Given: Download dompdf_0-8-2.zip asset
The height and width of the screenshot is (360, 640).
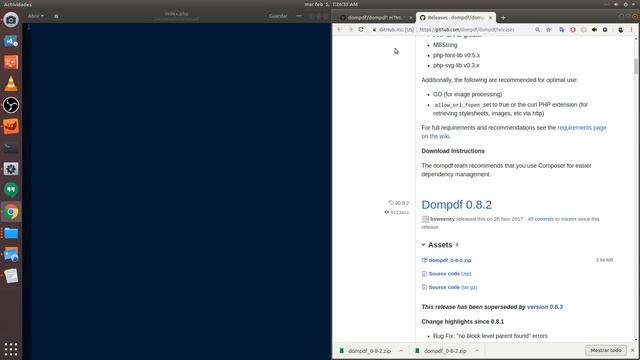Looking at the screenshot, I should (x=450, y=260).
